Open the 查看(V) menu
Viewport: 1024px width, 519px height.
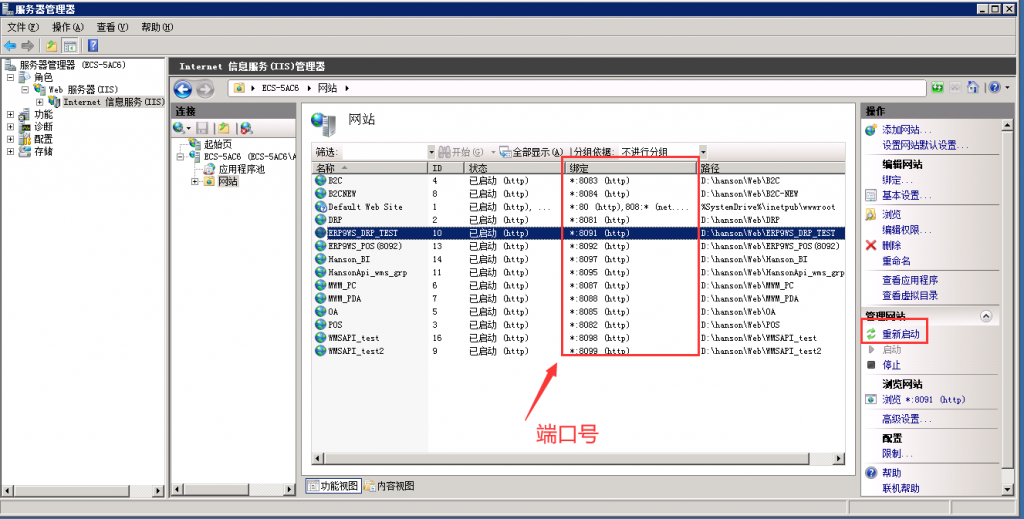click(x=112, y=27)
